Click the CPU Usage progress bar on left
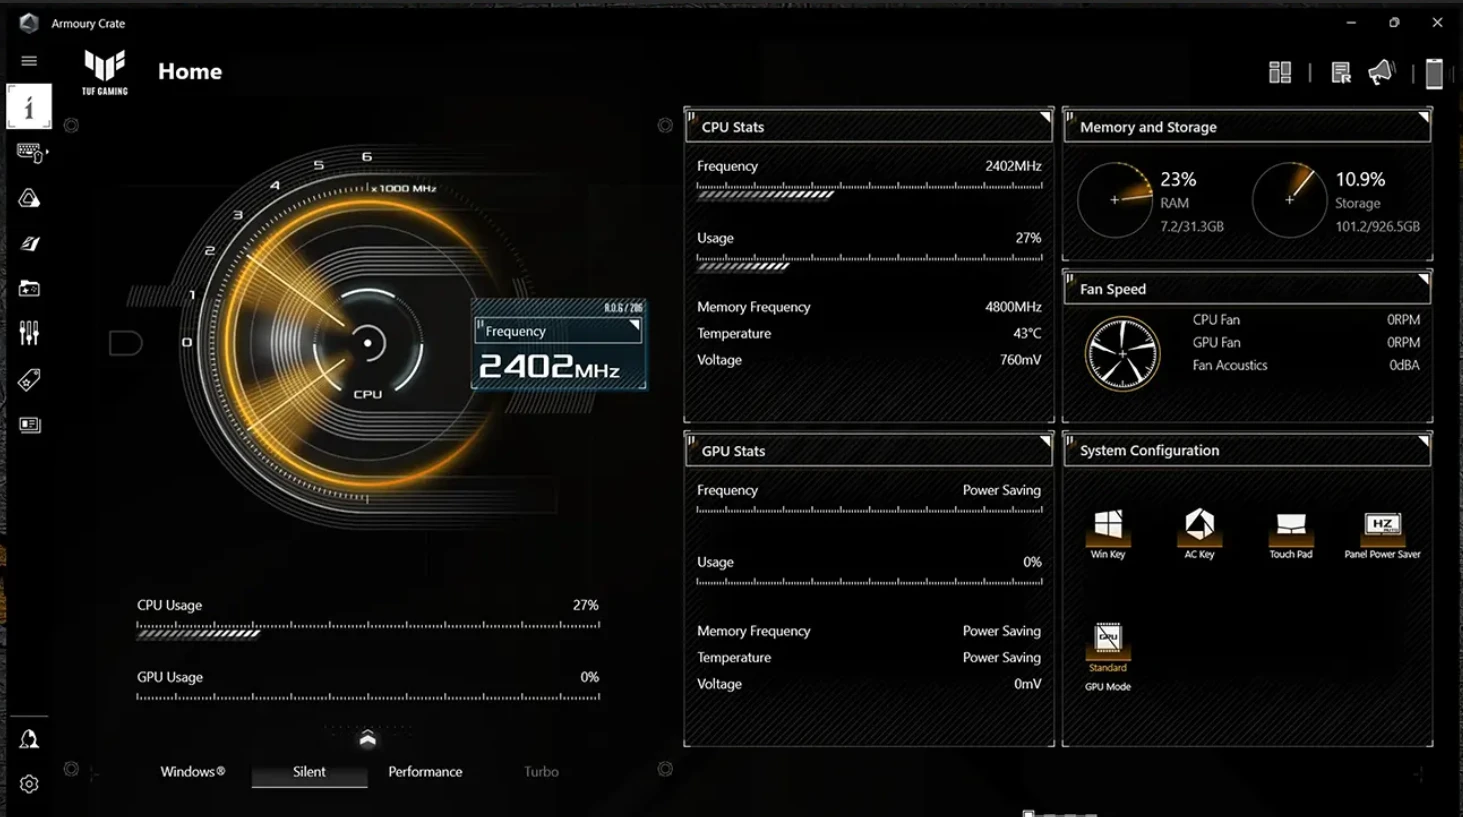The height and width of the screenshot is (817, 1463). 368,629
